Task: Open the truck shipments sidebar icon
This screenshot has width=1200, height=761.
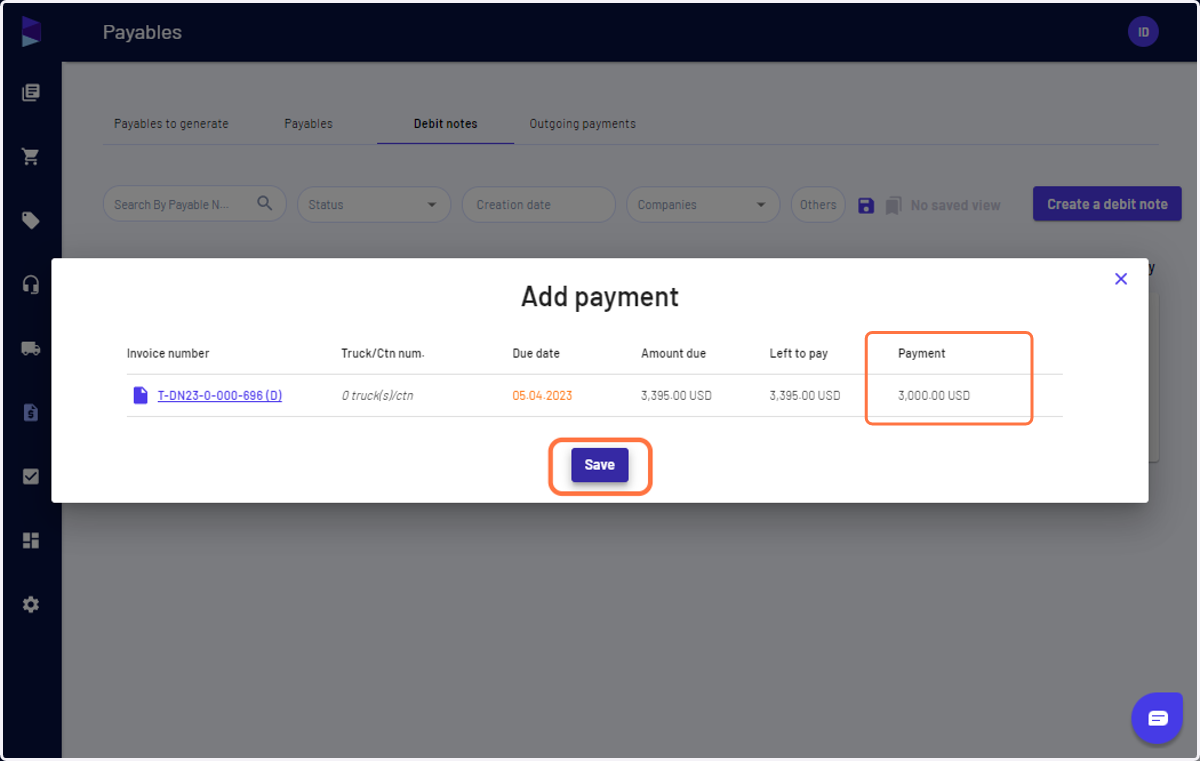Action: (31, 349)
